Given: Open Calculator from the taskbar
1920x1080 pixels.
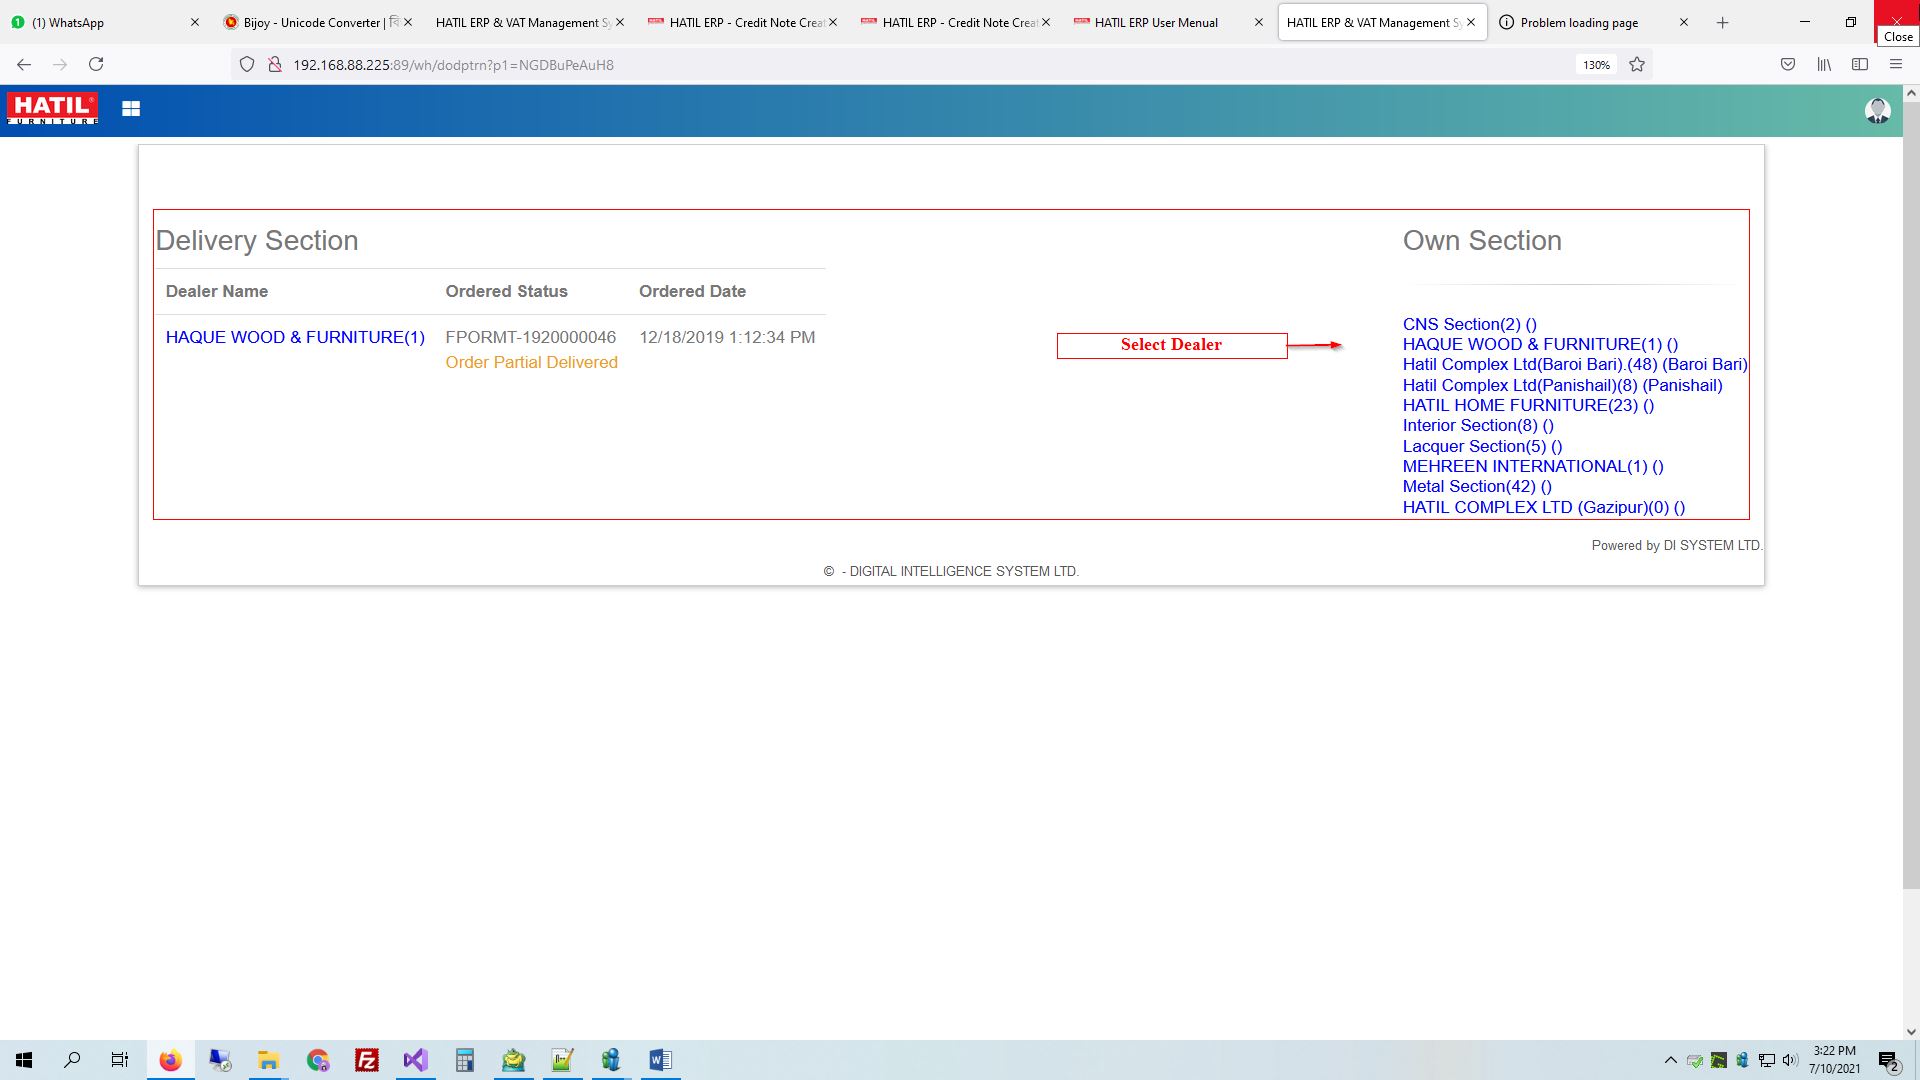Looking at the screenshot, I should point(464,1060).
